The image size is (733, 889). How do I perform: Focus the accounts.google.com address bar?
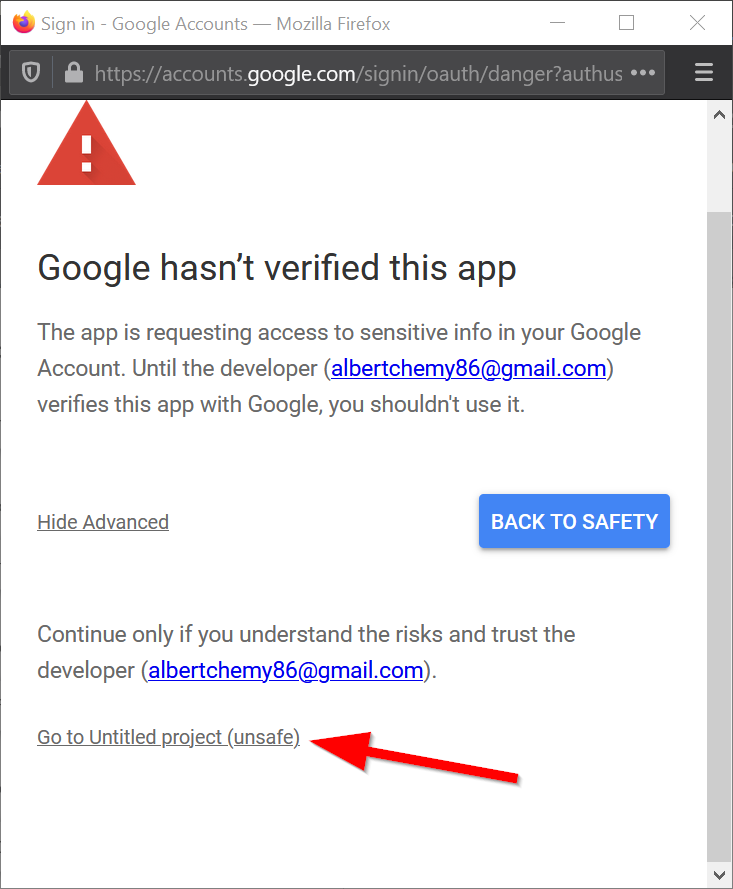coord(350,73)
